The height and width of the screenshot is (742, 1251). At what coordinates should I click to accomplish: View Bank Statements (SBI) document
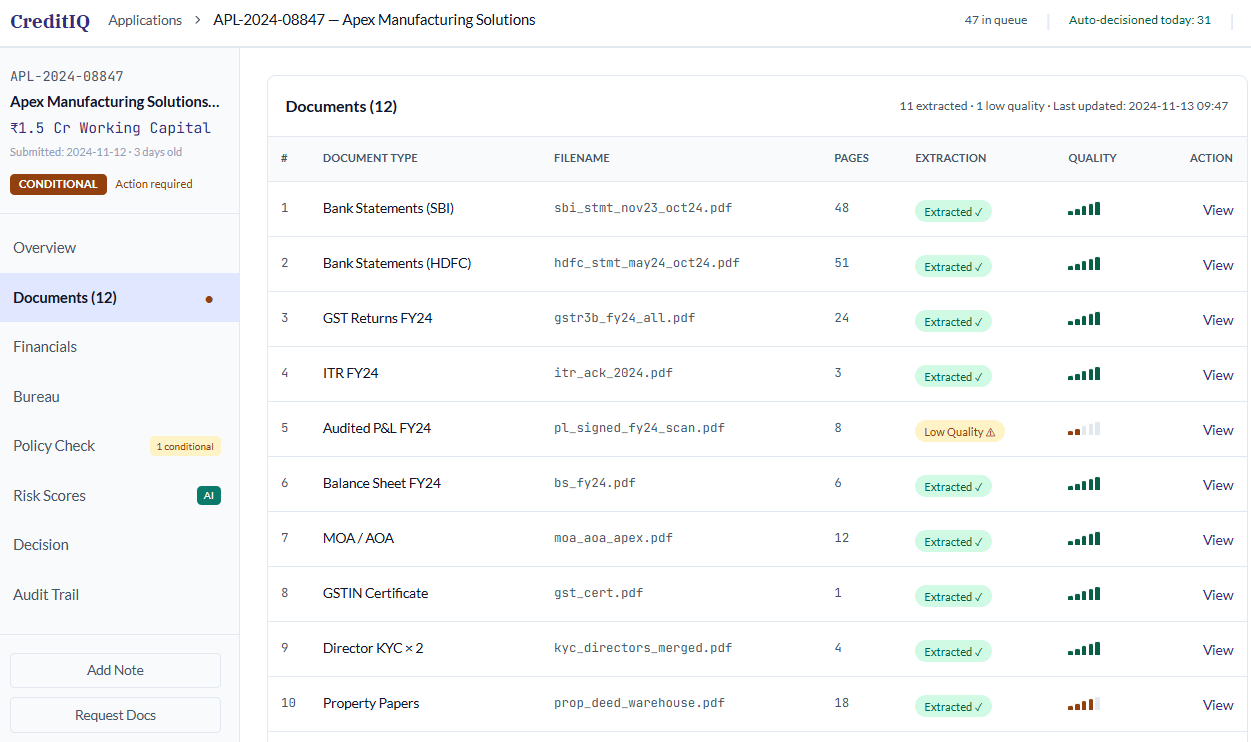click(1218, 210)
